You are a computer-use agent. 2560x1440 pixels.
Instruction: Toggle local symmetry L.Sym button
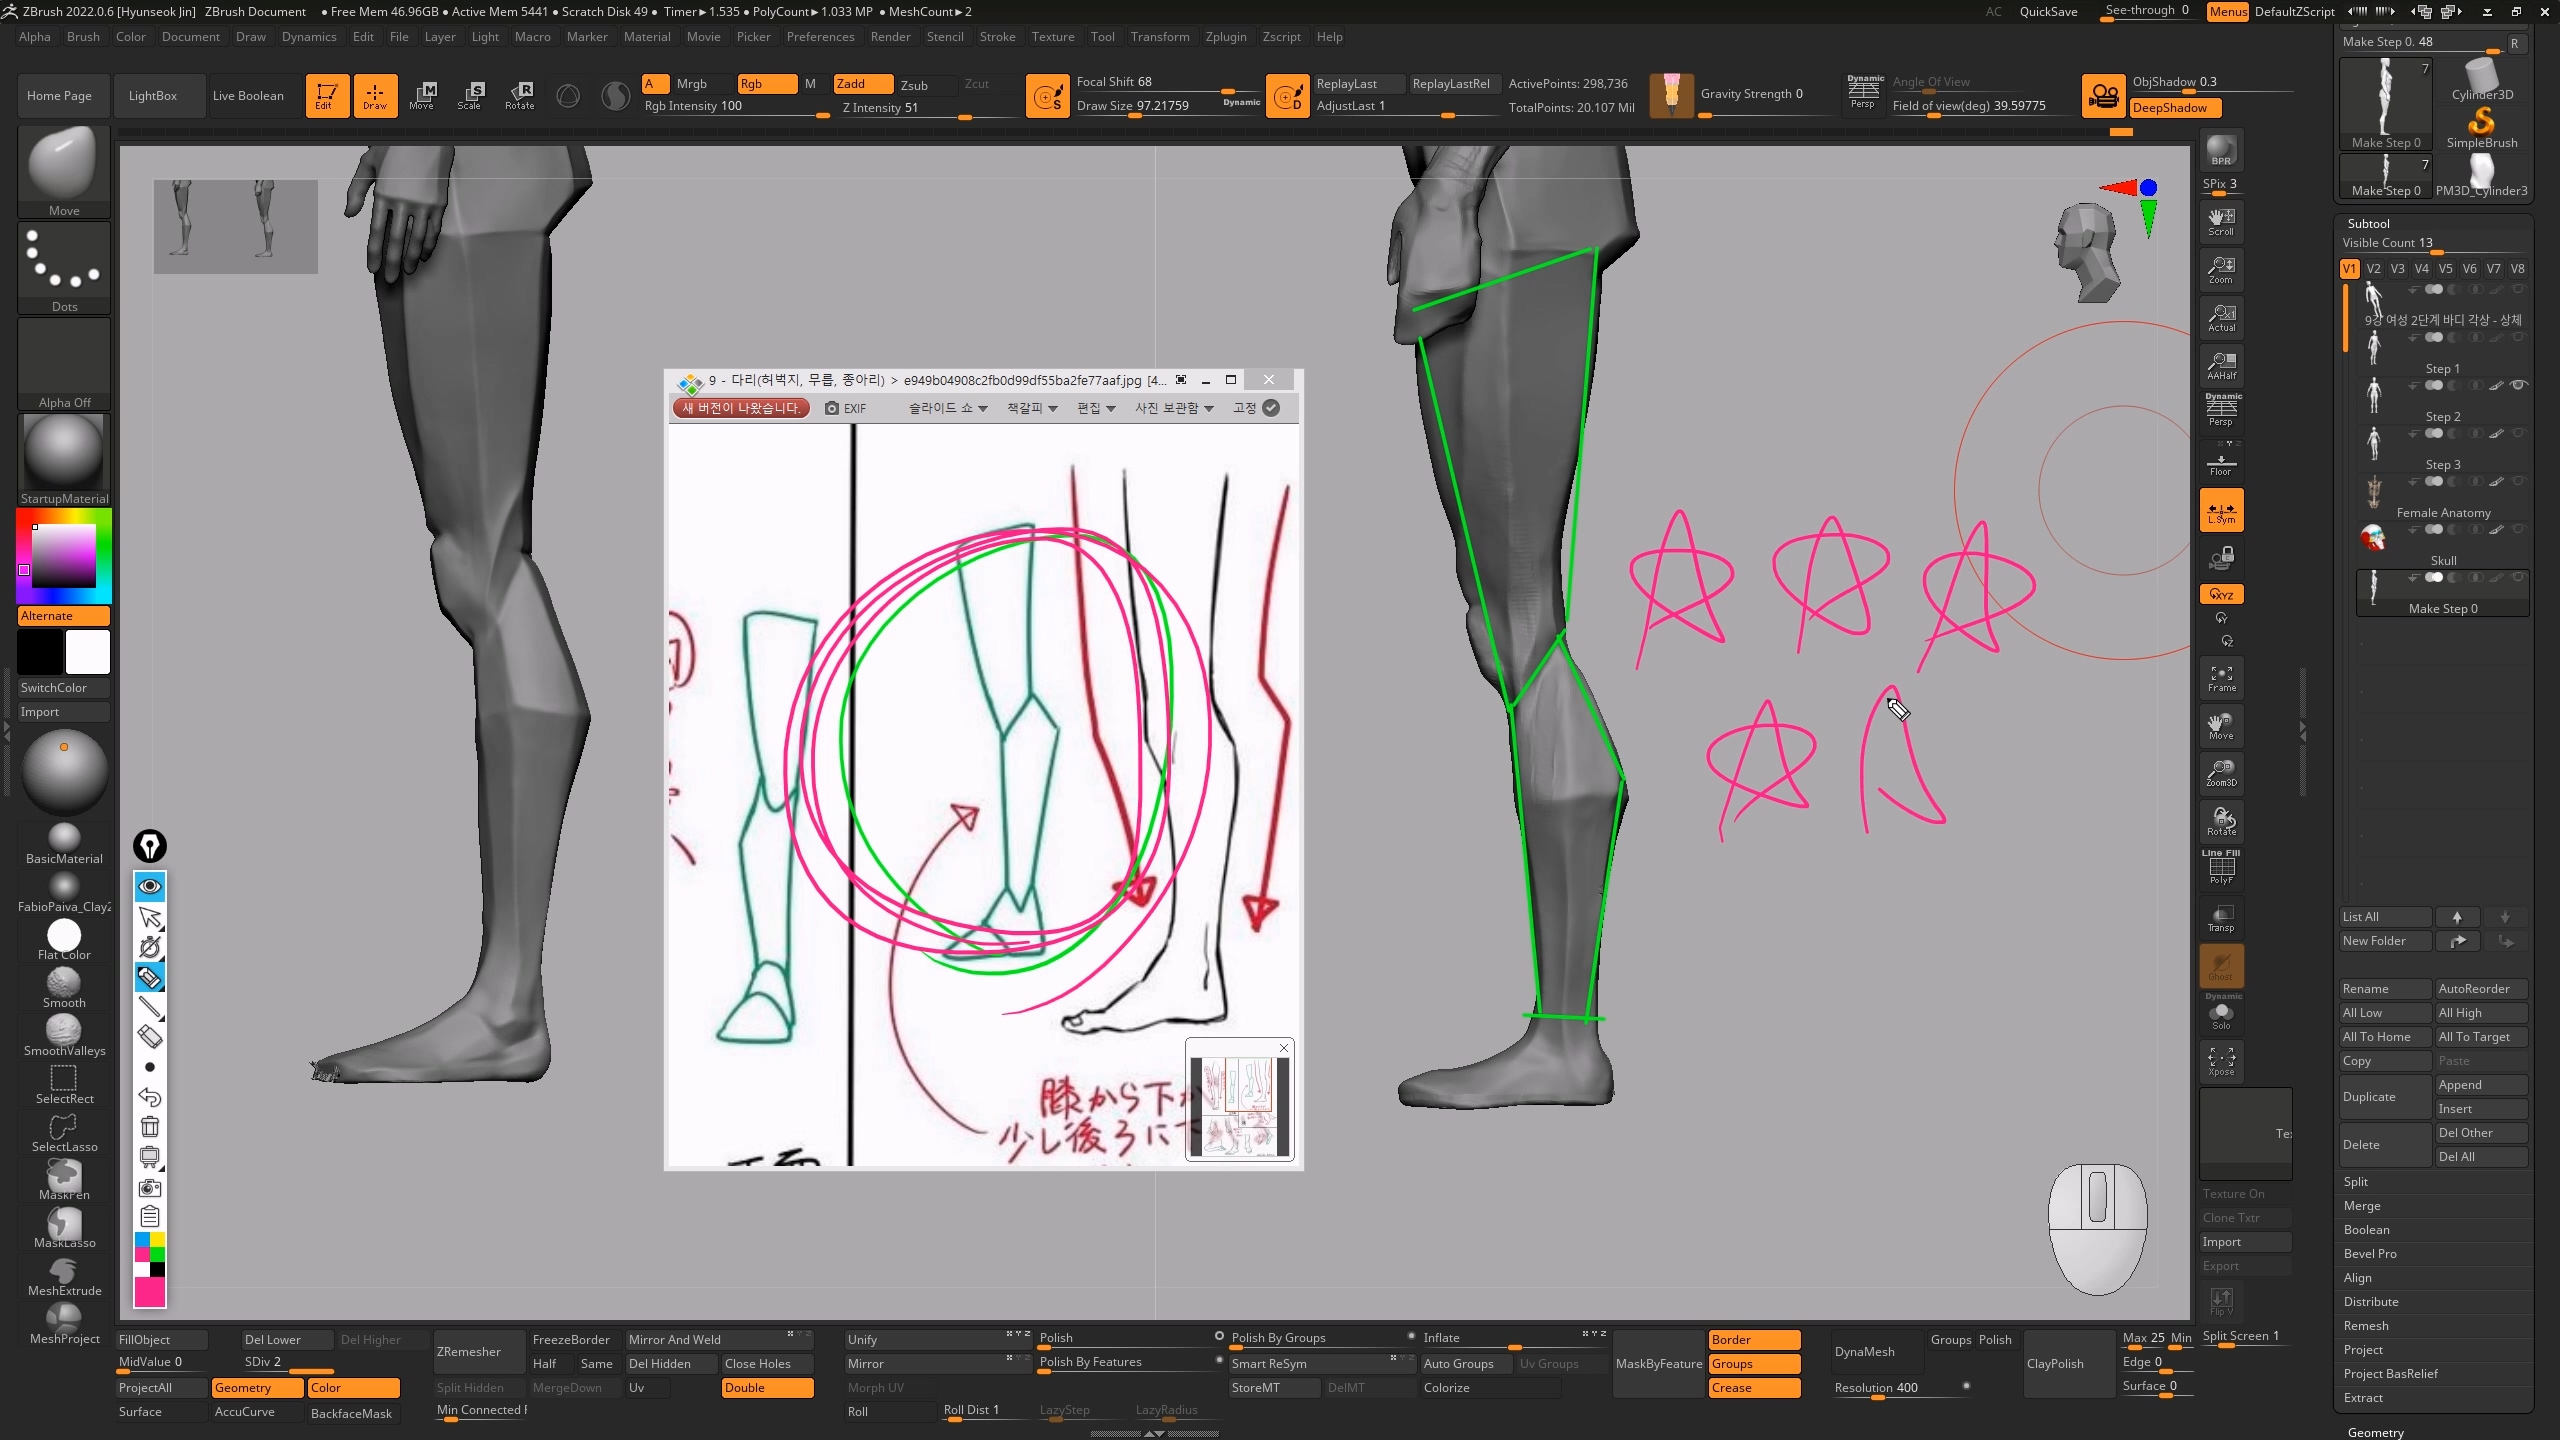(2221, 511)
